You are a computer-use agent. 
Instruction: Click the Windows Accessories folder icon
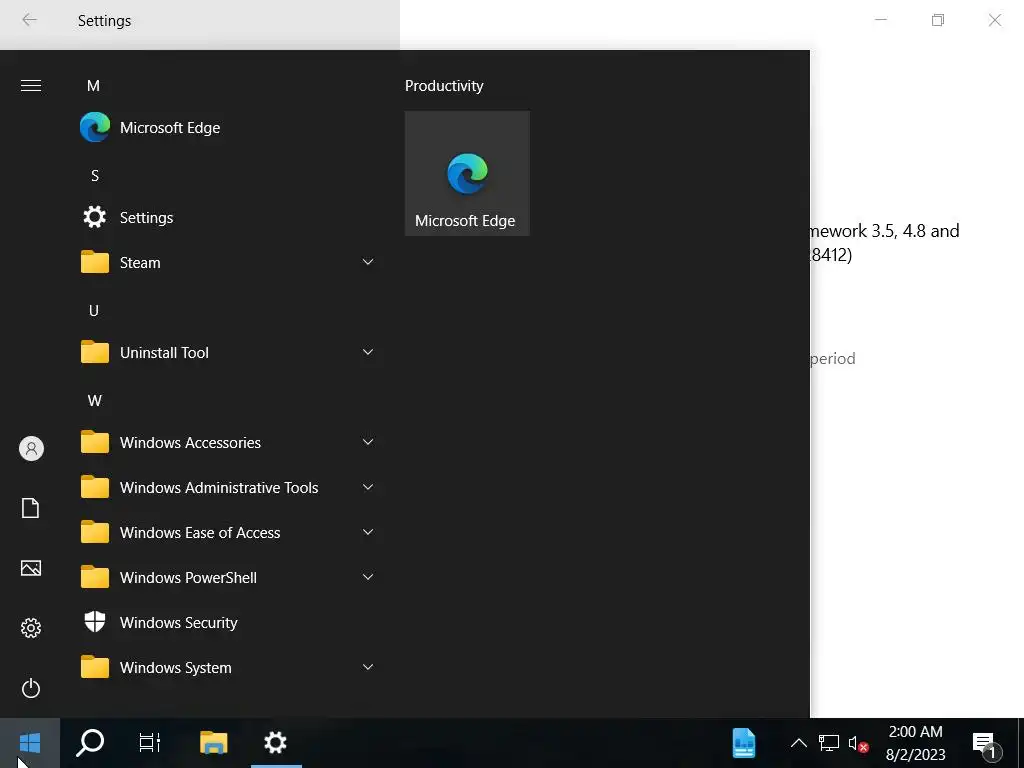pos(95,443)
